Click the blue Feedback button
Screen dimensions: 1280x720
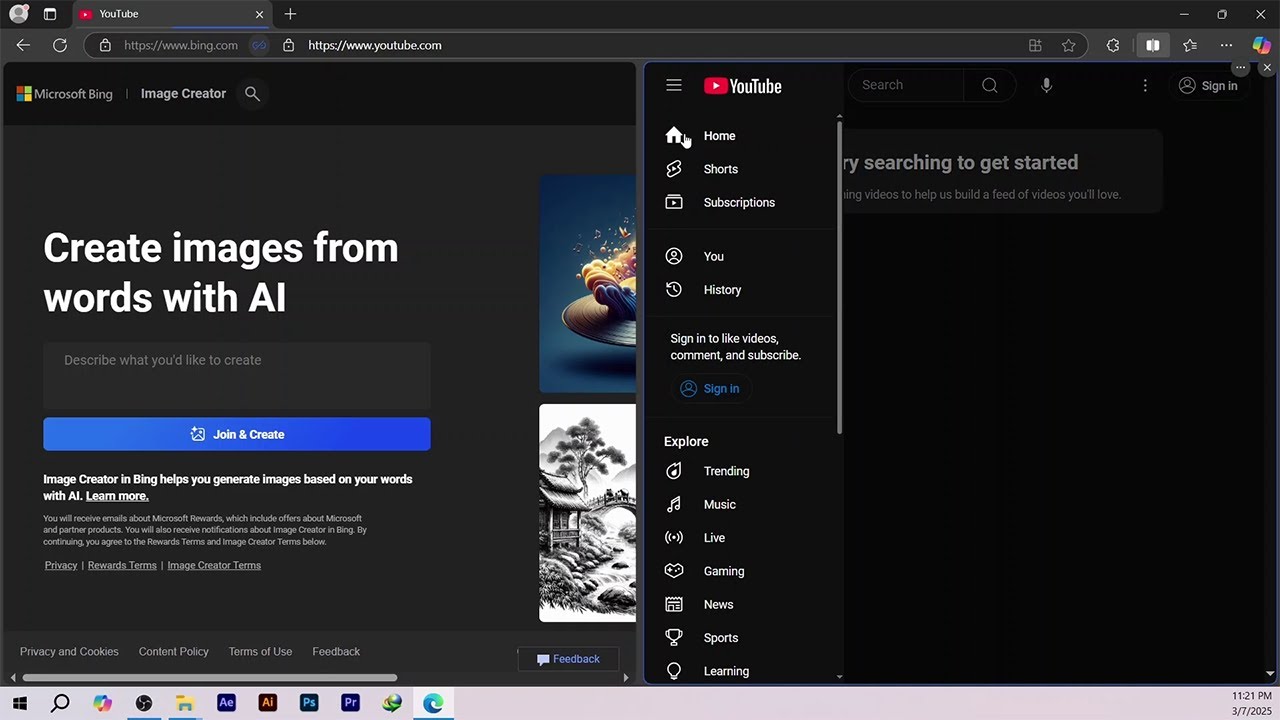click(x=568, y=659)
